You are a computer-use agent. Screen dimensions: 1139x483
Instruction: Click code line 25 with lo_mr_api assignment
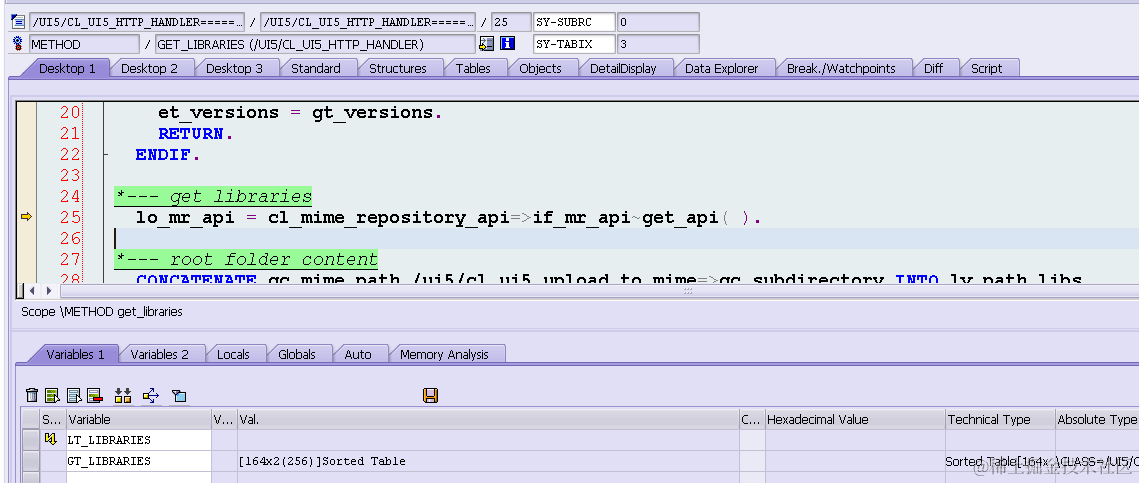click(448, 217)
